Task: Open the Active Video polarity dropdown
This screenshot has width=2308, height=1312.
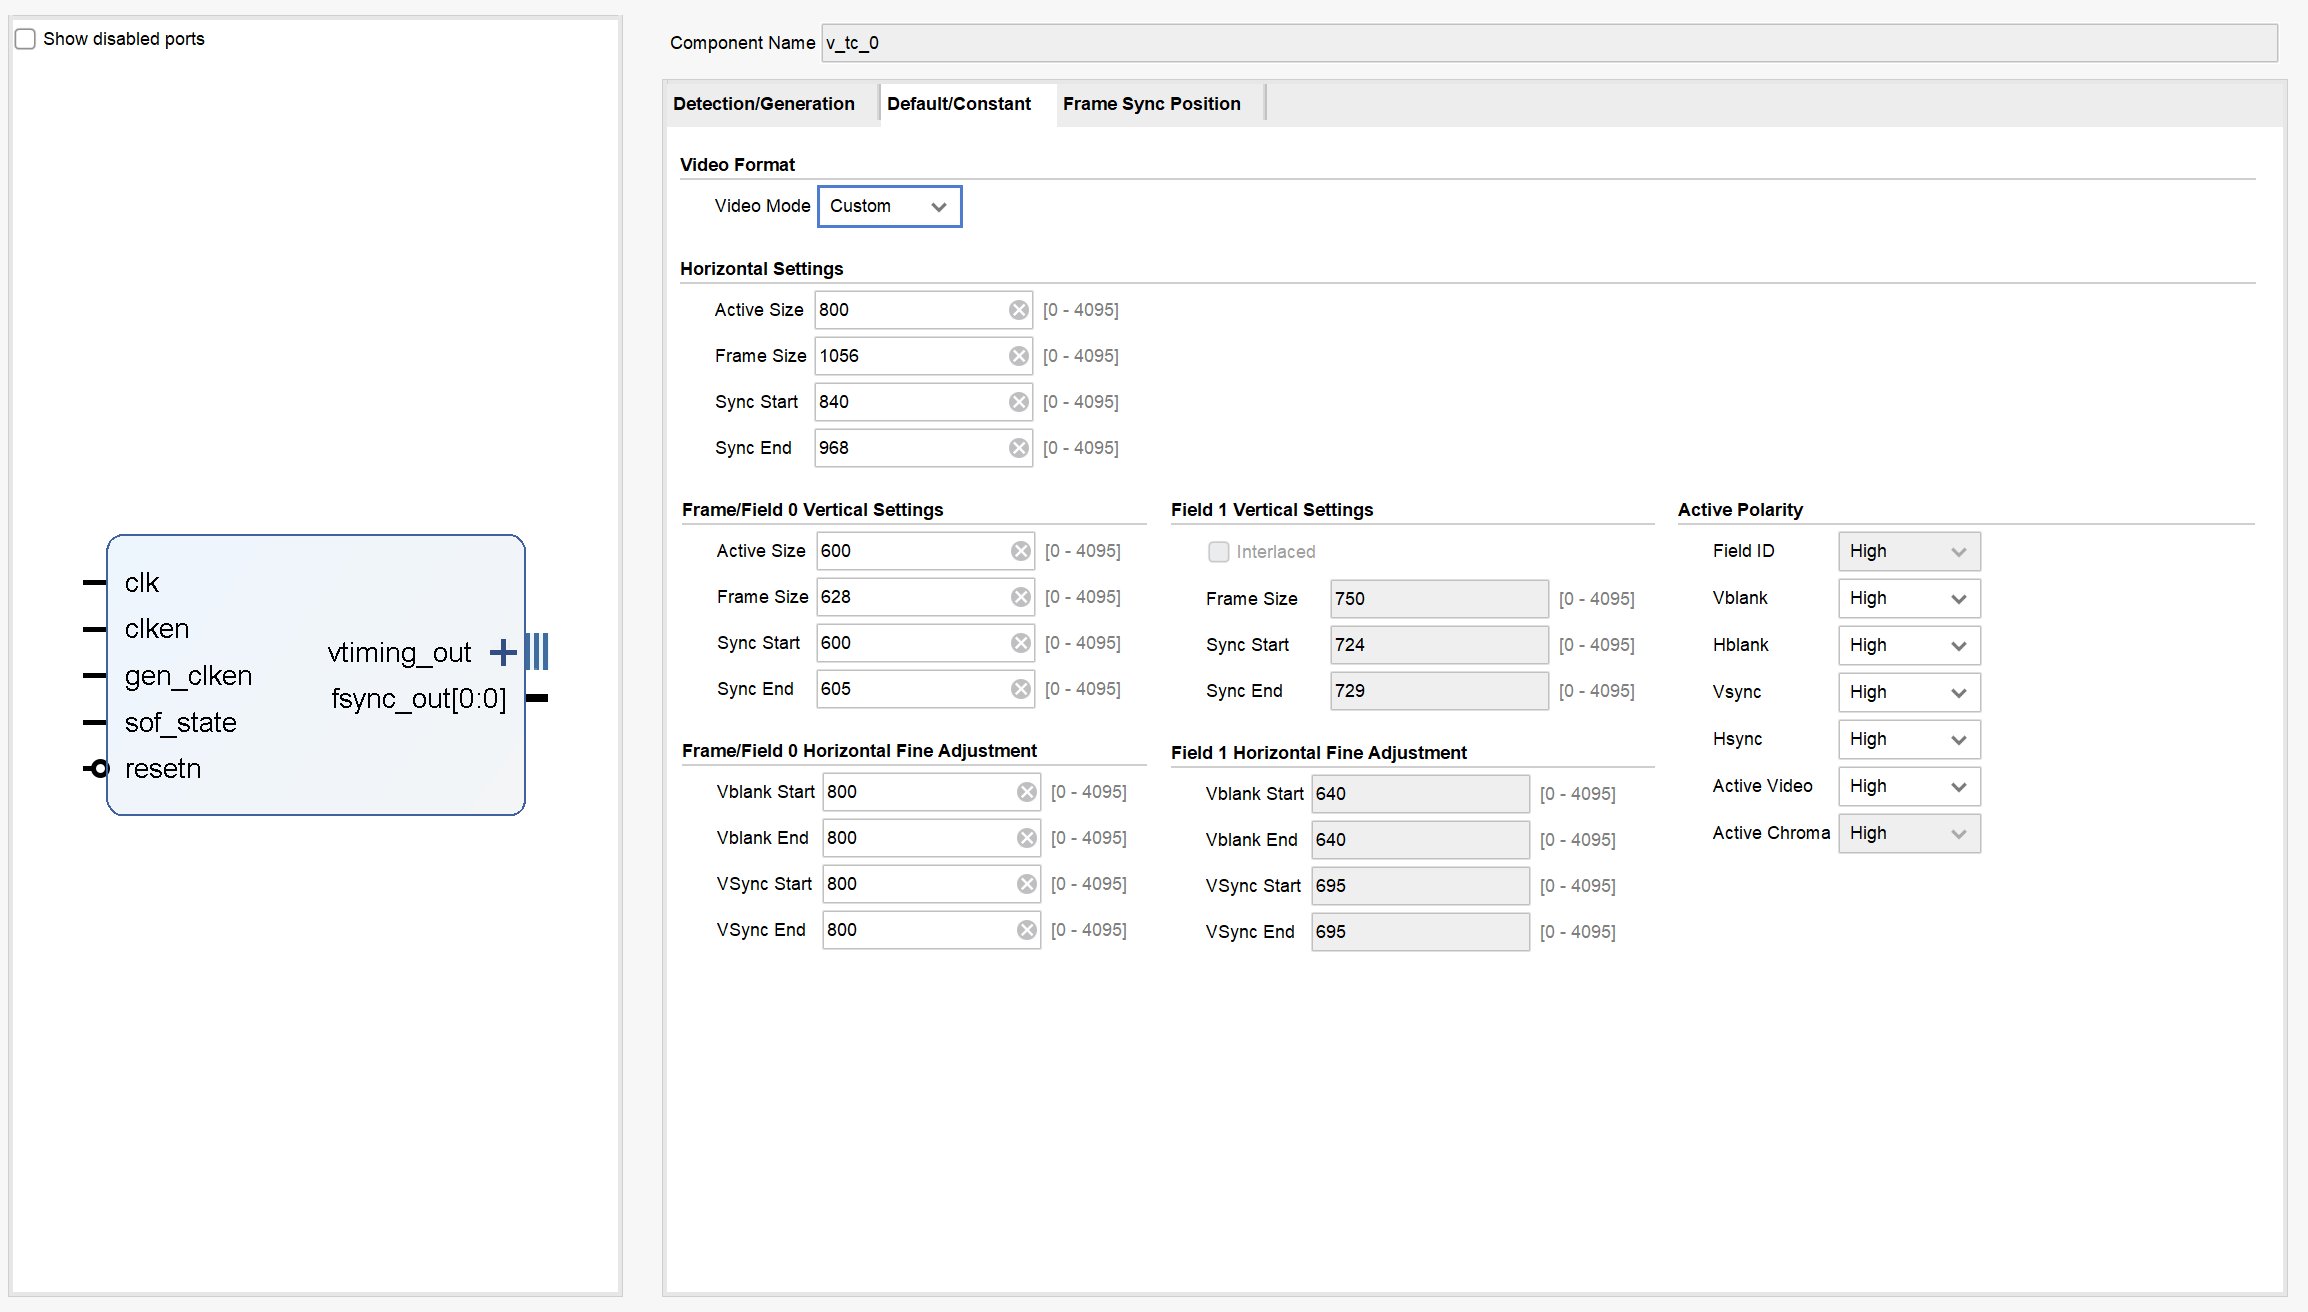Action: point(1908,787)
